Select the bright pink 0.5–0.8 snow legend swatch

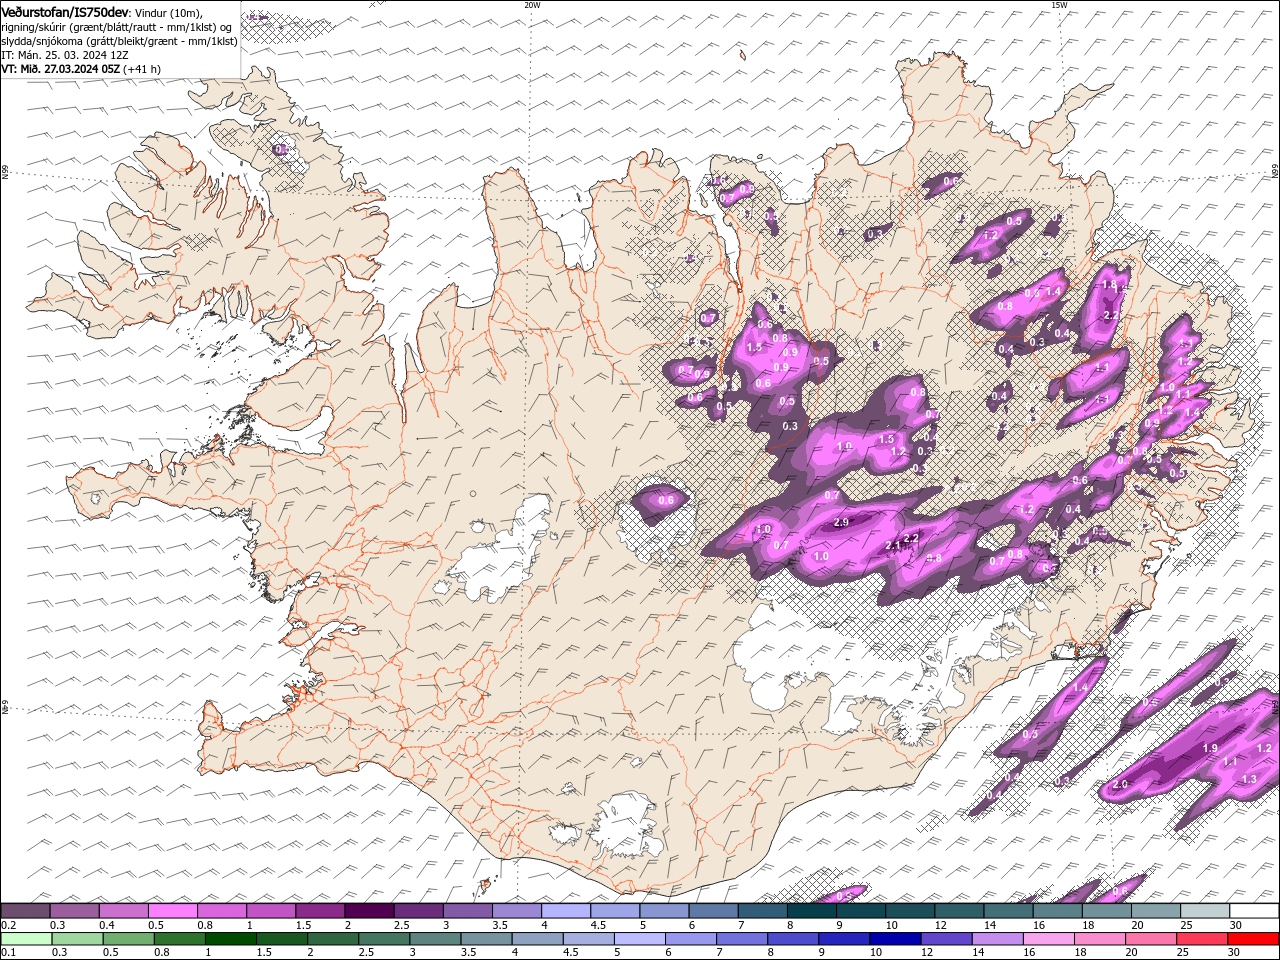click(x=173, y=911)
